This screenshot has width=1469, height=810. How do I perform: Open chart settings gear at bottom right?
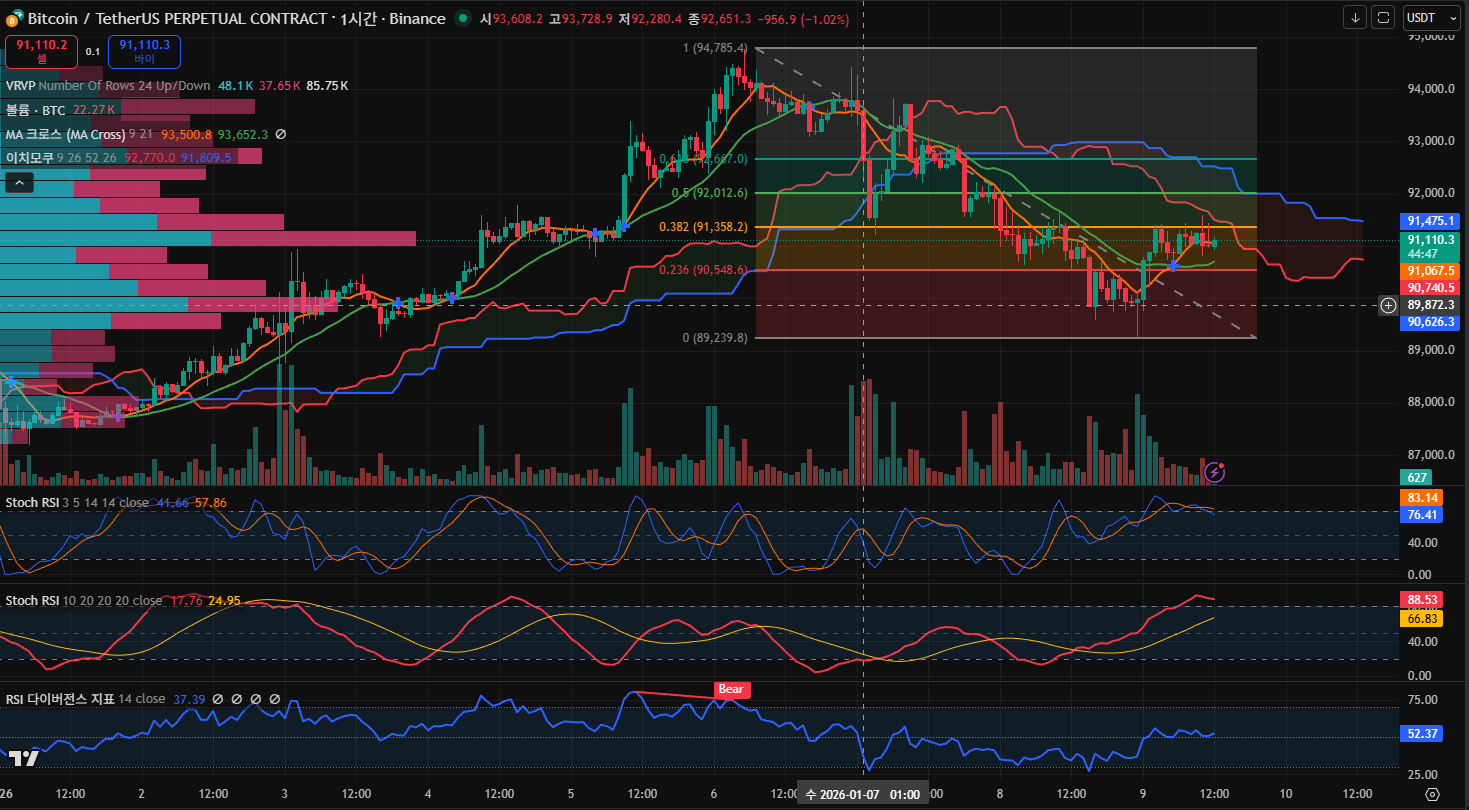point(1432,794)
